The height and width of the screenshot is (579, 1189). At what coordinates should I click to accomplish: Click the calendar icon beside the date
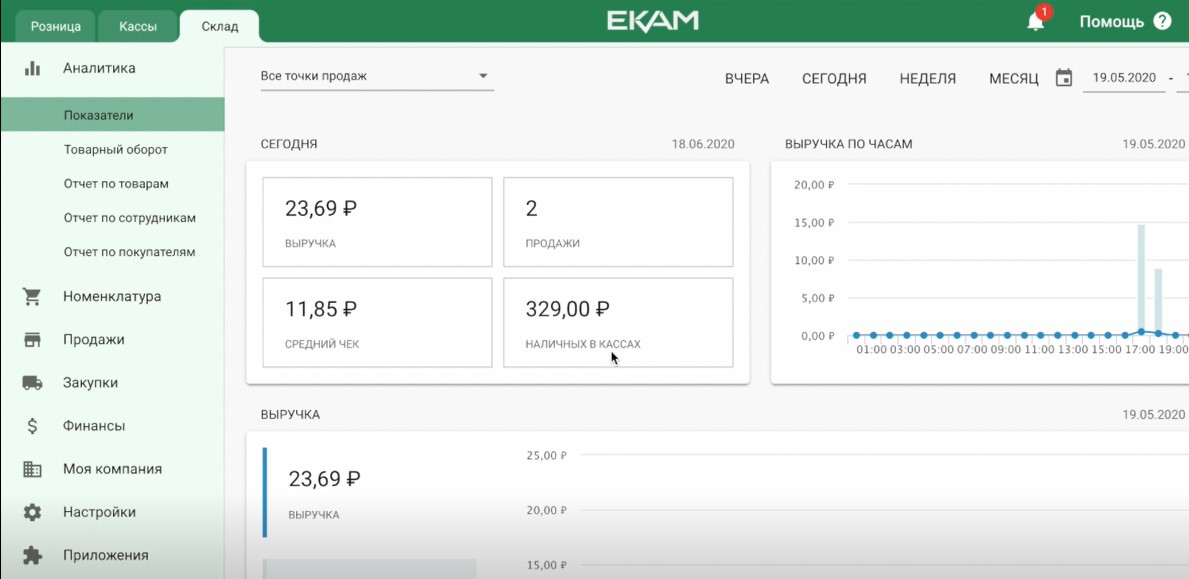click(x=1064, y=78)
